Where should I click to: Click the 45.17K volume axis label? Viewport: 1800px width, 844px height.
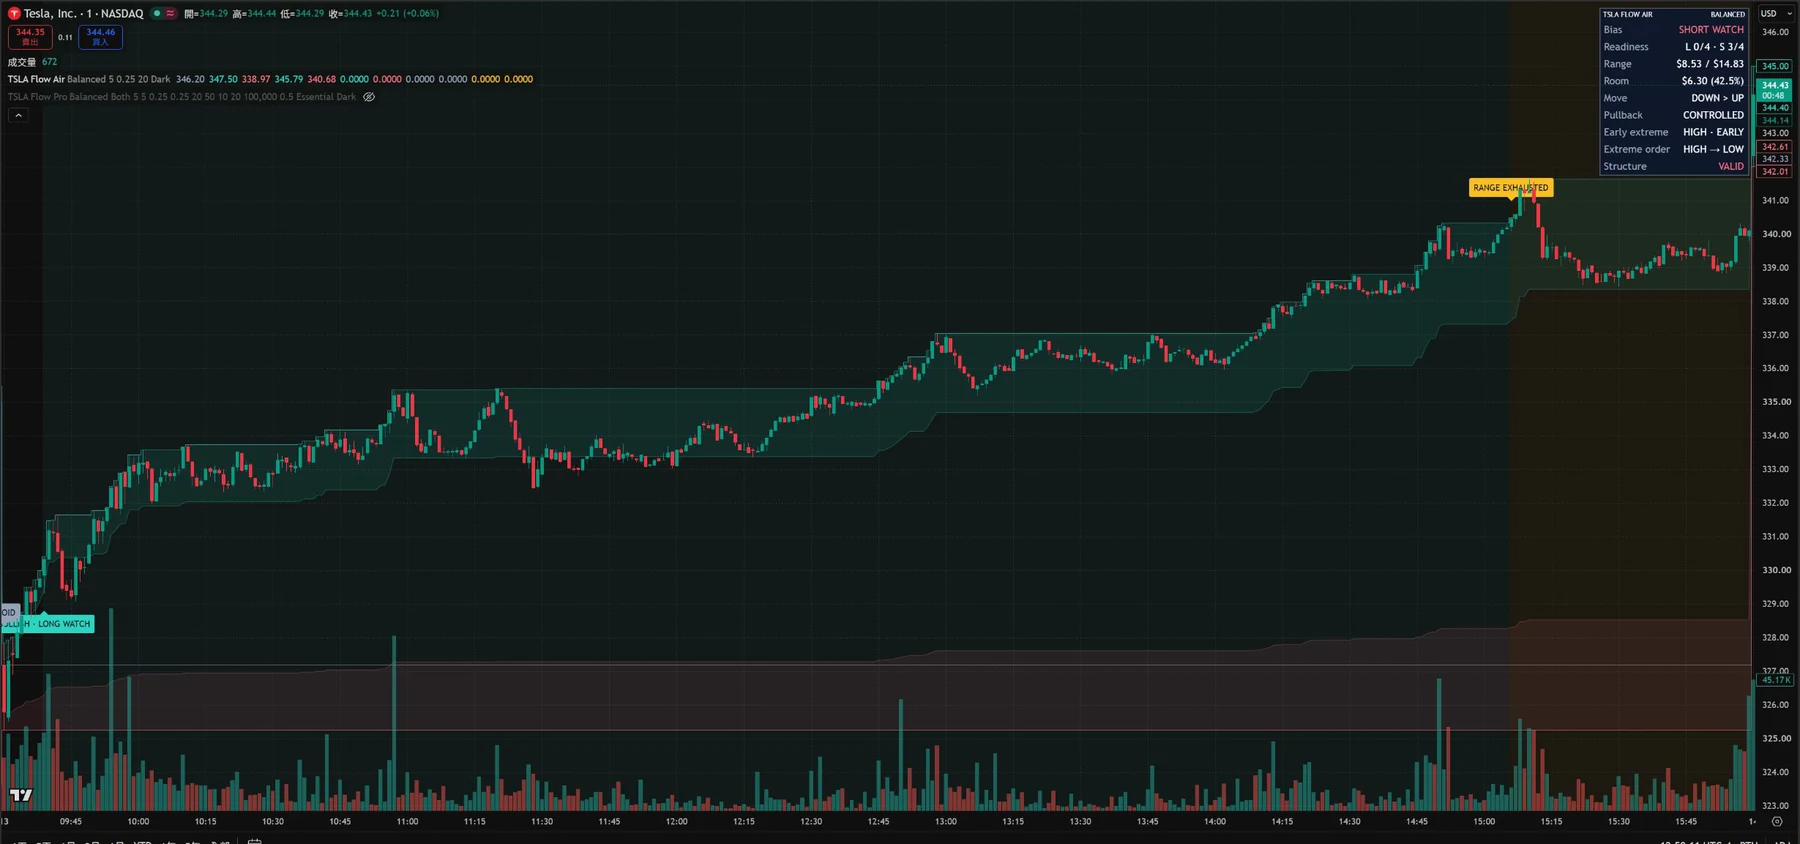[1776, 680]
